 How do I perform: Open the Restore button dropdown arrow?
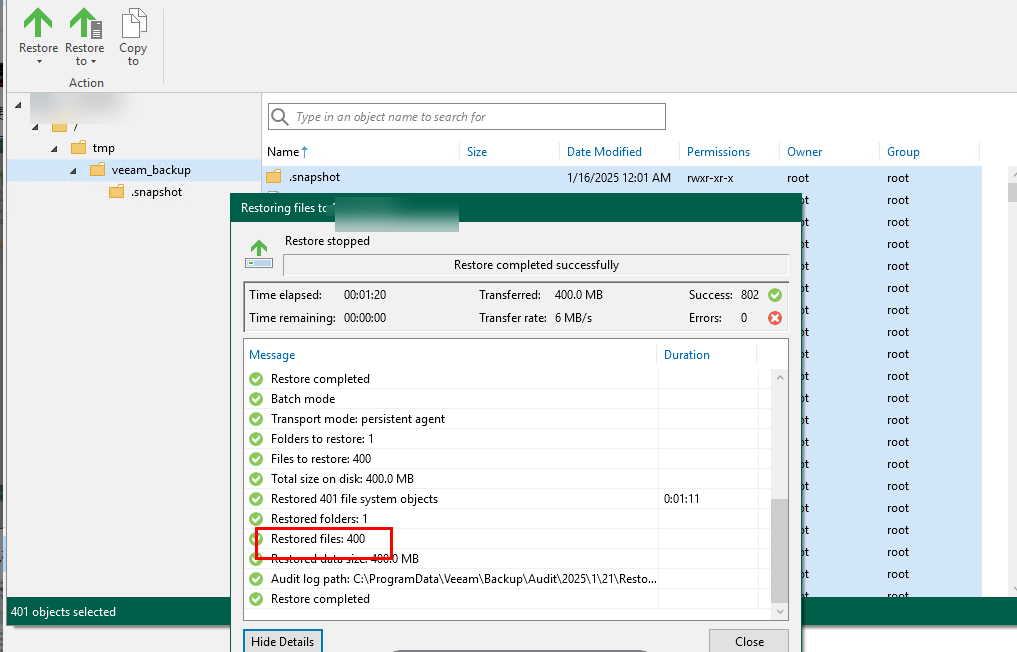pyautogui.click(x=38, y=62)
